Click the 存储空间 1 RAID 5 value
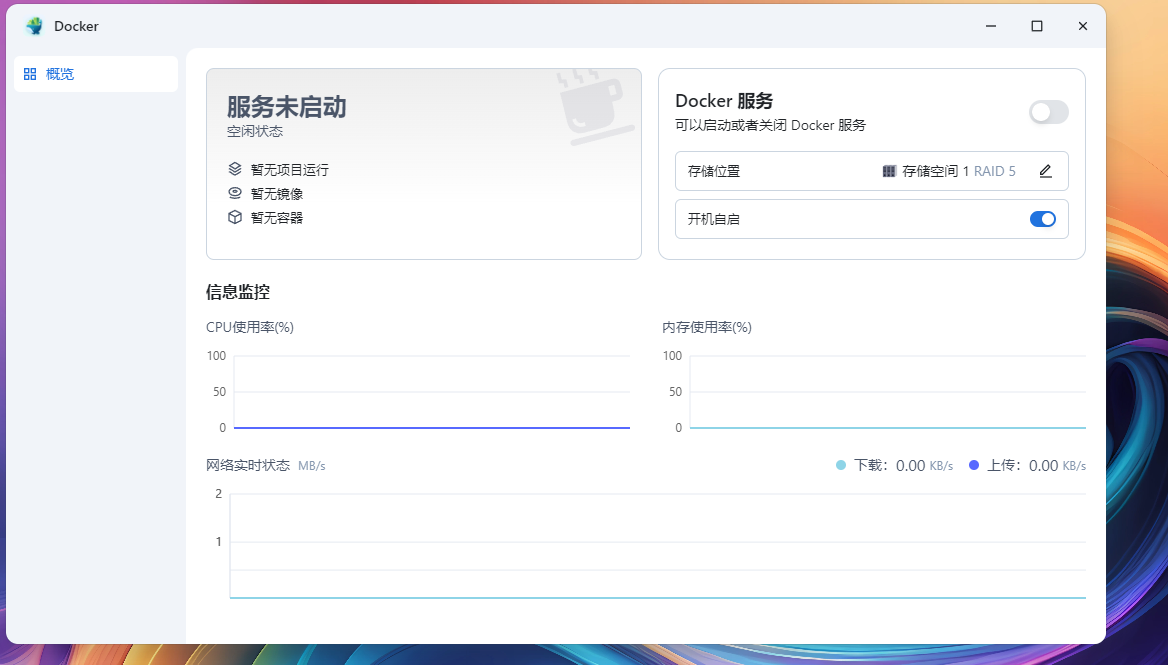The image size is (1168, 665). pos(959,171)
